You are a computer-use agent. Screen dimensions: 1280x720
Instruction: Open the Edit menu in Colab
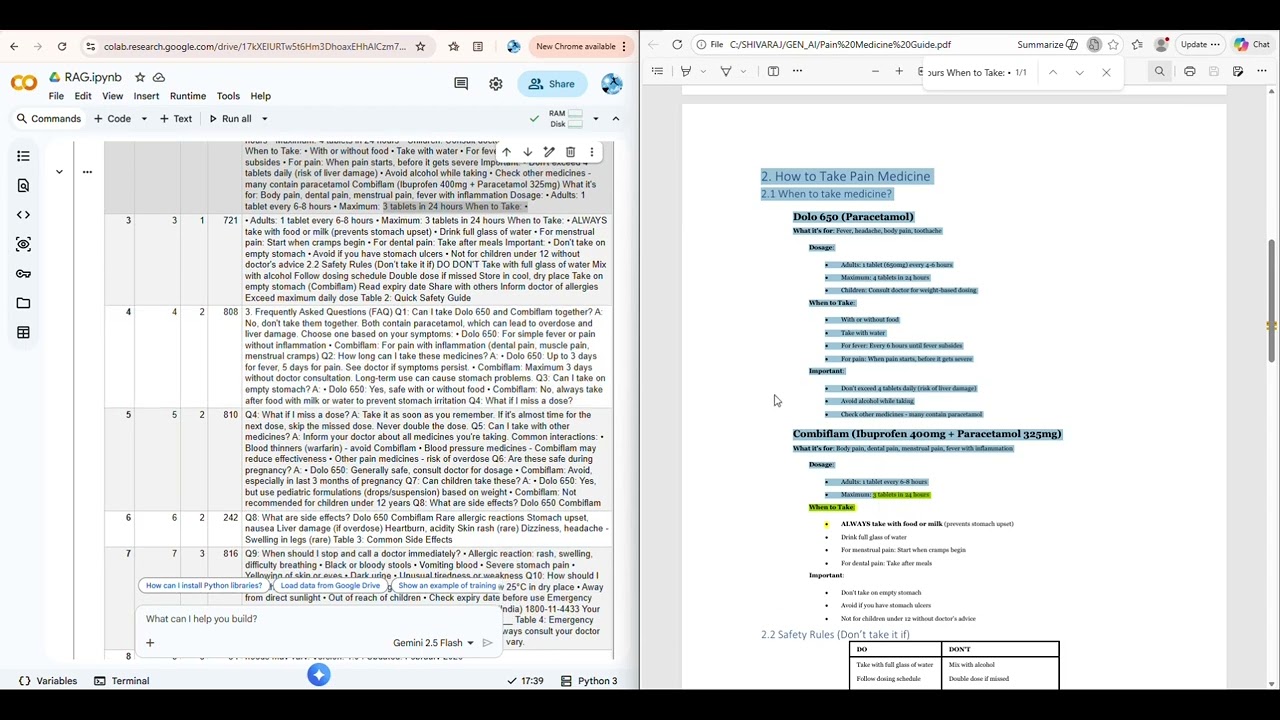[83, 96]
